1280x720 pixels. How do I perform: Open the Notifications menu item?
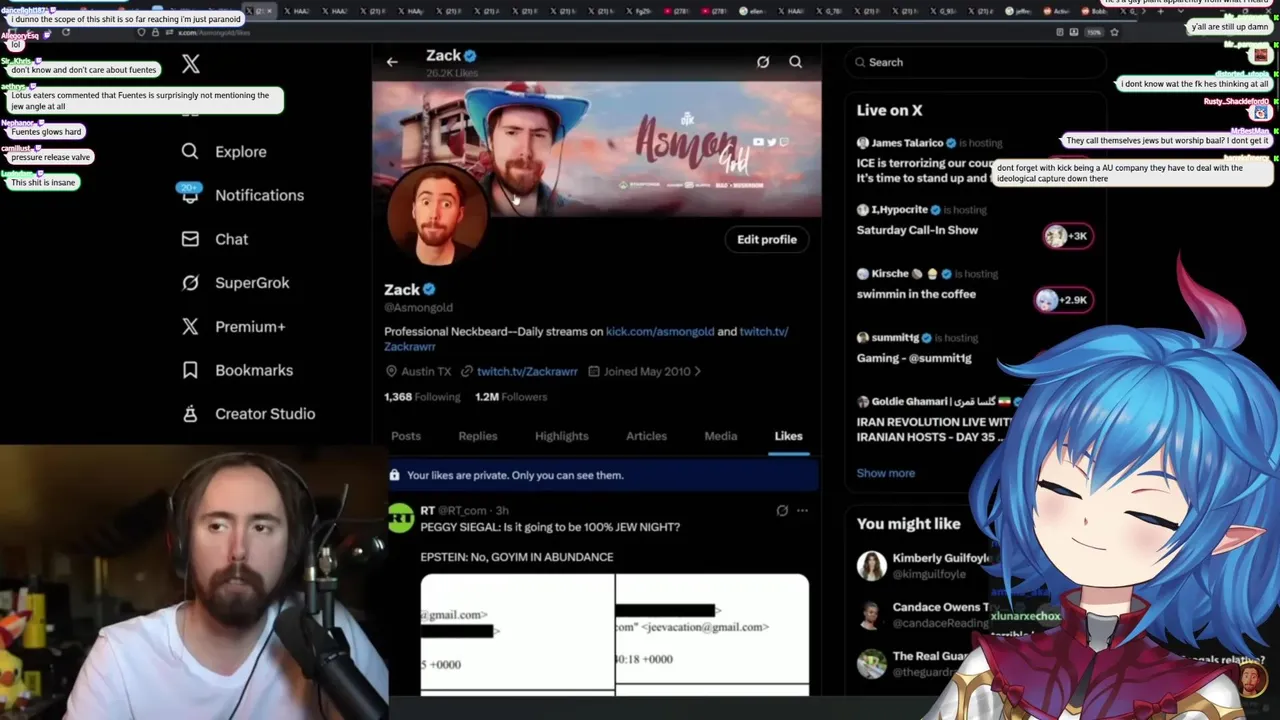(241, 195)
